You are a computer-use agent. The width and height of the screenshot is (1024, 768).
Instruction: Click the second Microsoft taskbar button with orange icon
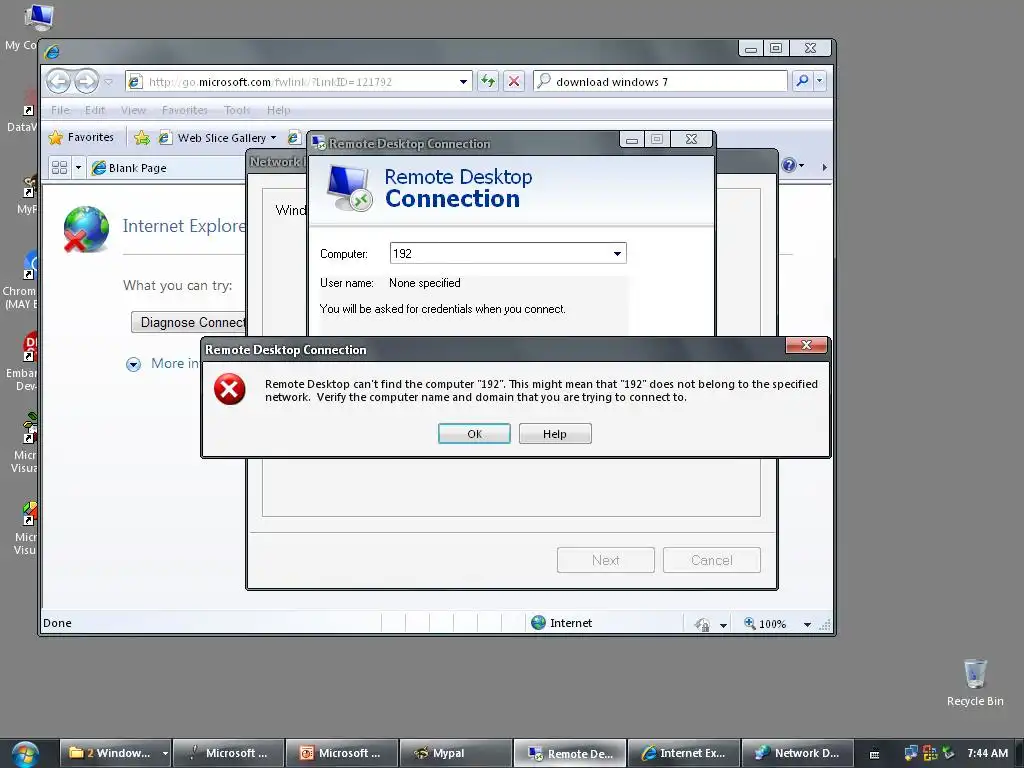point(342,753)
